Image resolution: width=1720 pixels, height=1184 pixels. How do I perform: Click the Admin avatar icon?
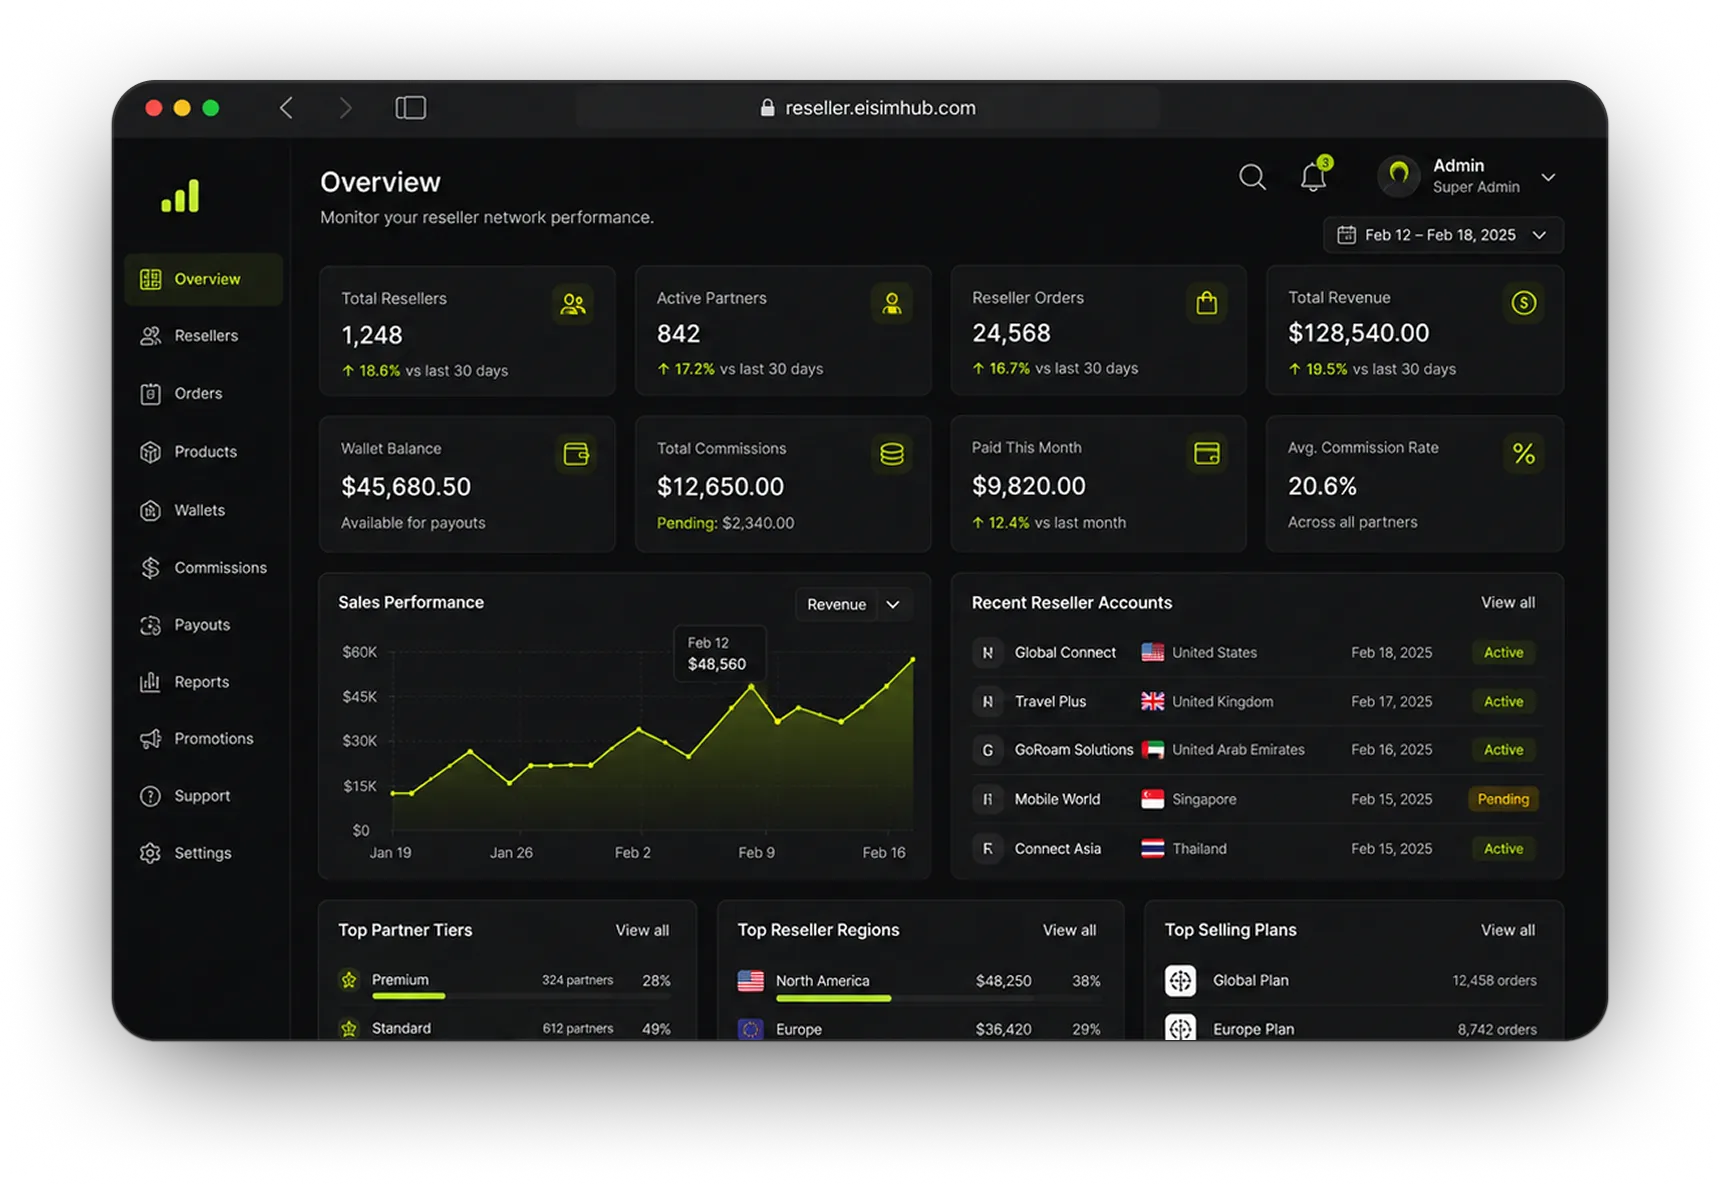pos(1399,176)
